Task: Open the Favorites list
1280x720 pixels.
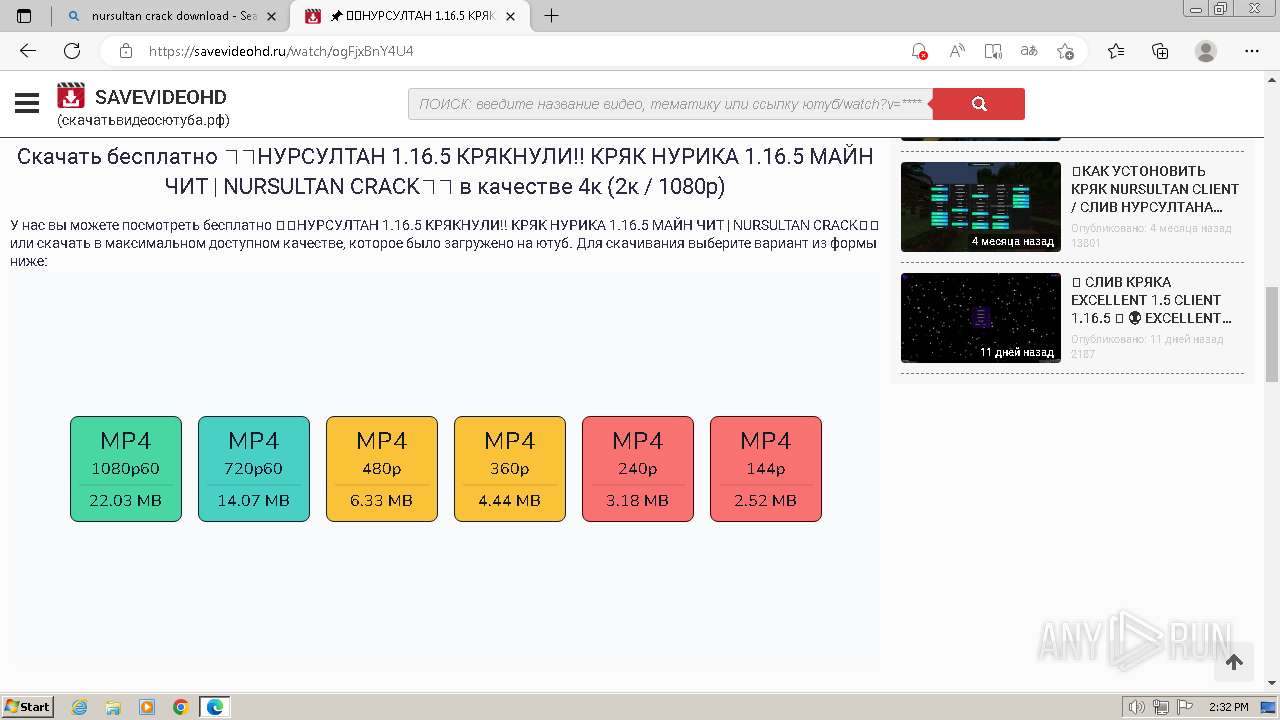Action: coord(1116,51)
